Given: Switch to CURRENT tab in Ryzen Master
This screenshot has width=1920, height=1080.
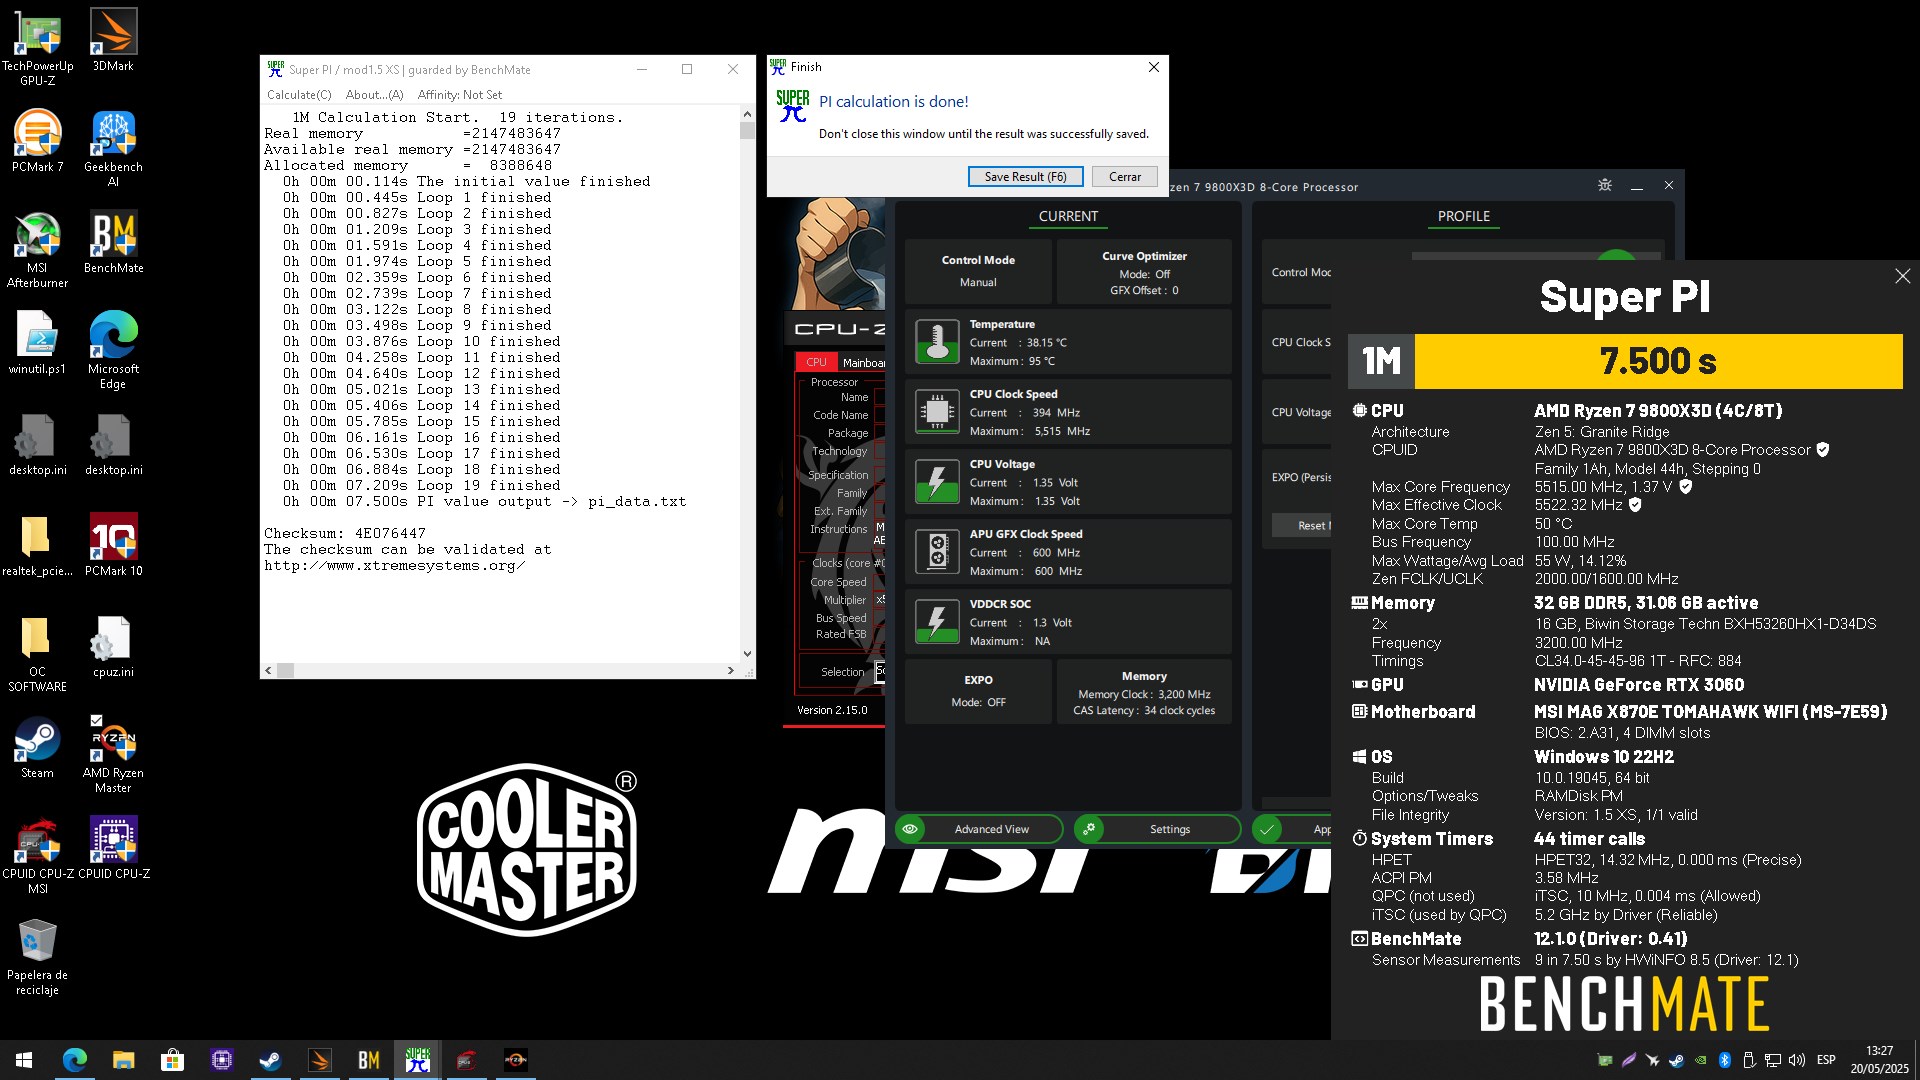Looking at the screenshot, I should pyautogui.click(x=1068, y=216).
